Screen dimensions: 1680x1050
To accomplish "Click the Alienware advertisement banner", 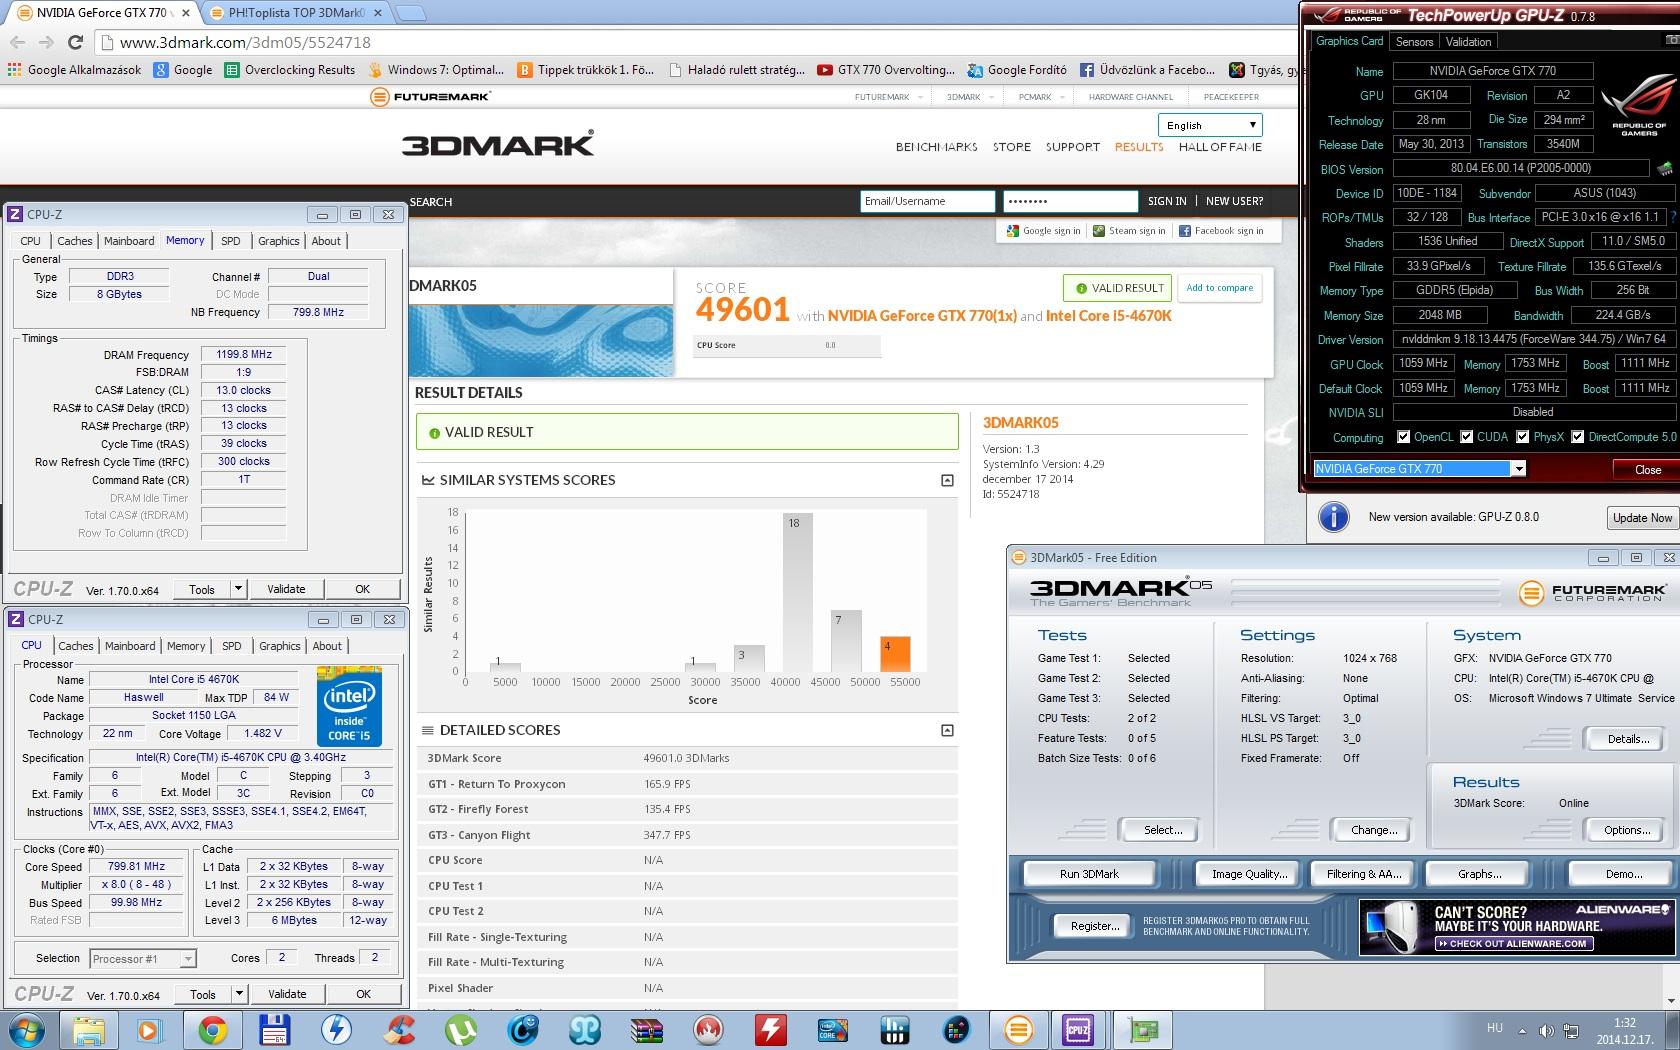I will pyautogui.click(x=1516, y=927).
